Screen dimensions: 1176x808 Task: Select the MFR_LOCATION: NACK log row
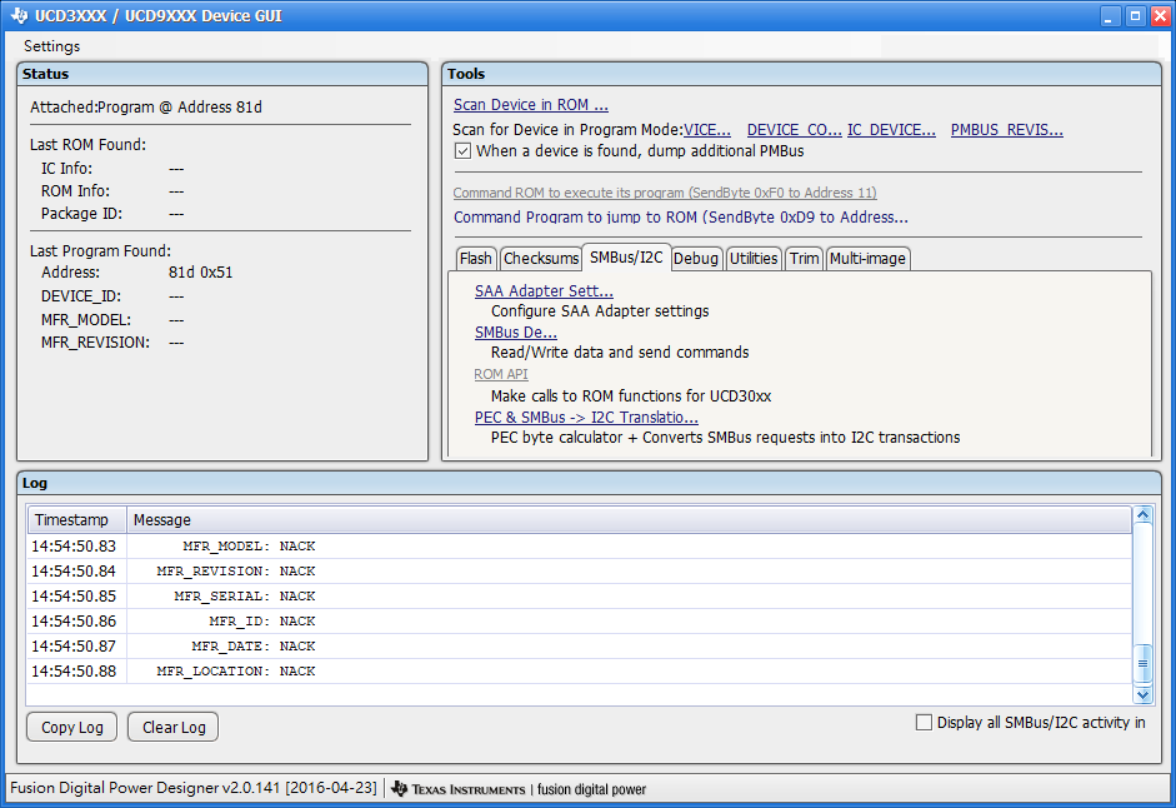pos(579,671)
